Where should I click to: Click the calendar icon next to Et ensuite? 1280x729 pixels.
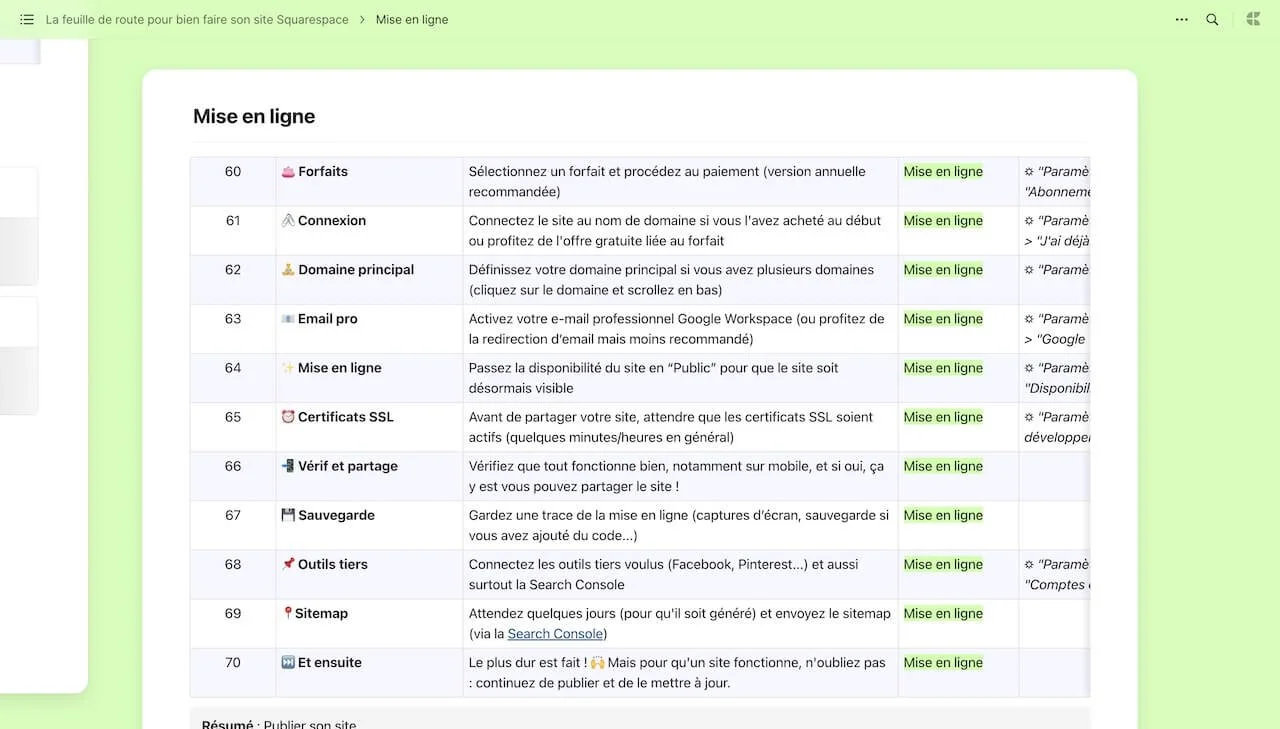click(x=288, y=661)
